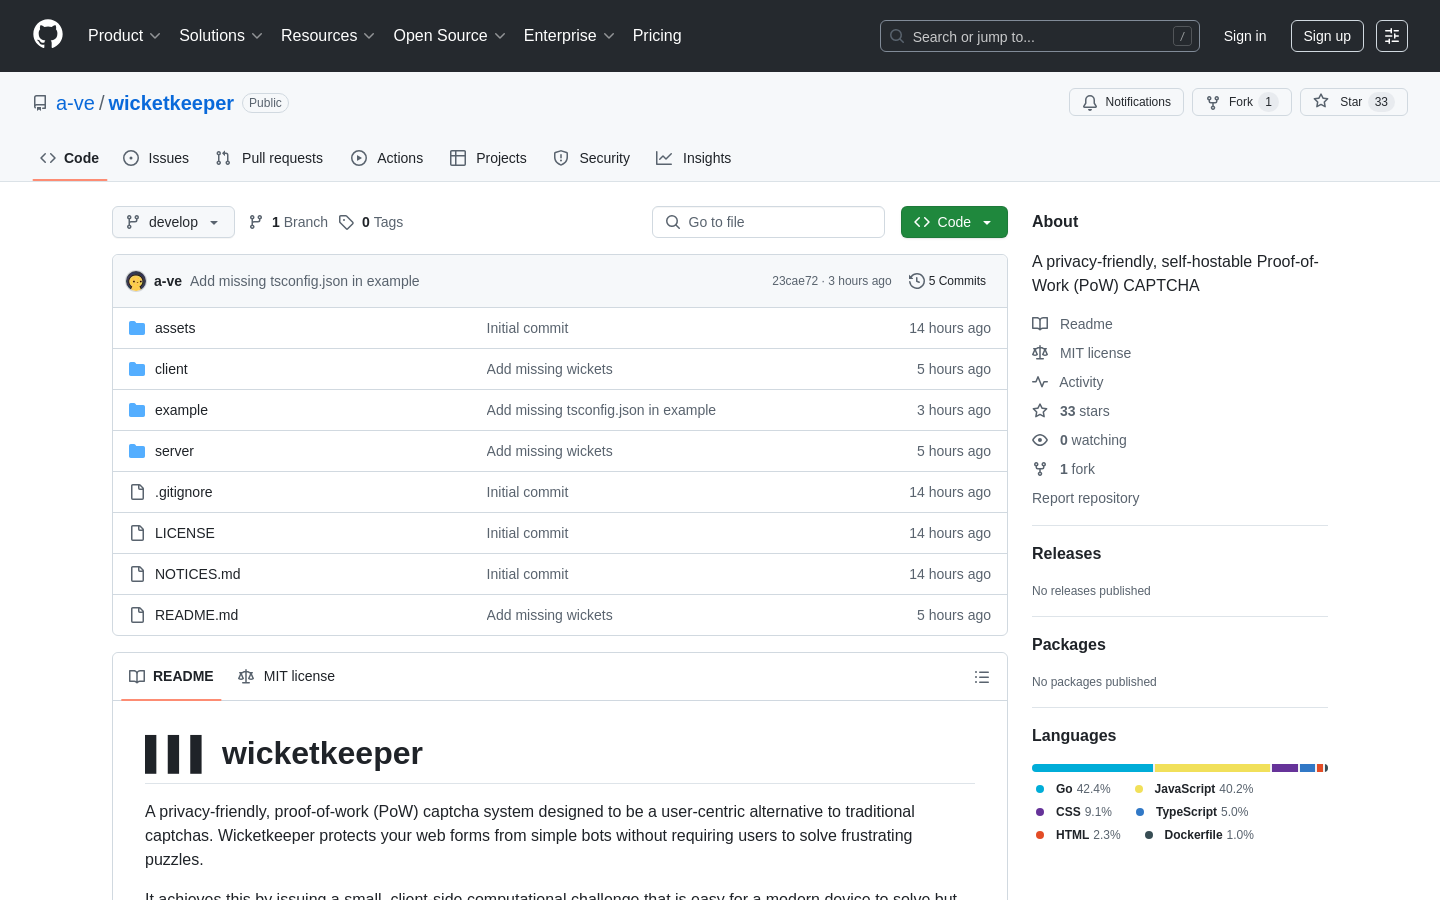1440x900 pixels.
Task: Open the a-ve owner profile link
Action: coord(75,103)
